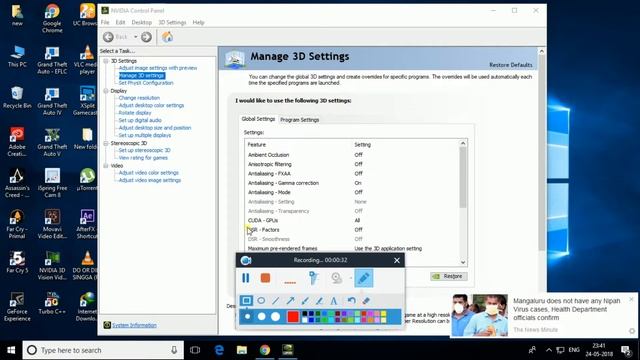
Task: Open Google Chrome desktop icon
Action: click(52, 18)
